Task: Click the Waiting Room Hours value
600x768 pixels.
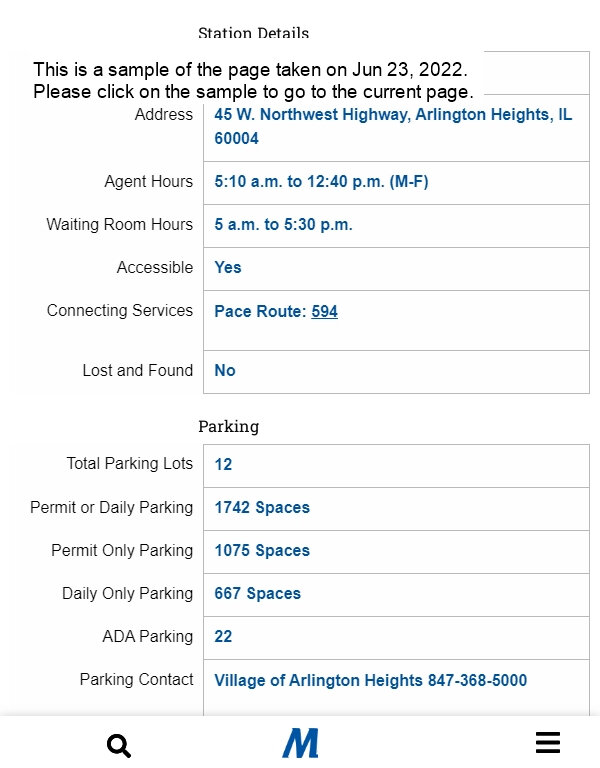Action: click(283, 225)
